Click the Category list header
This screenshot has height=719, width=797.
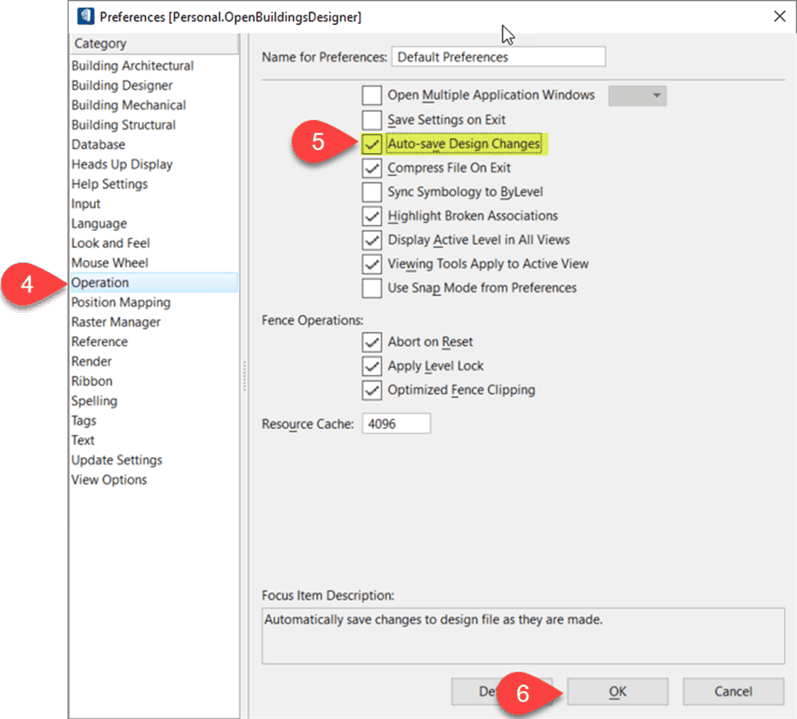click(x=154, y=44)
